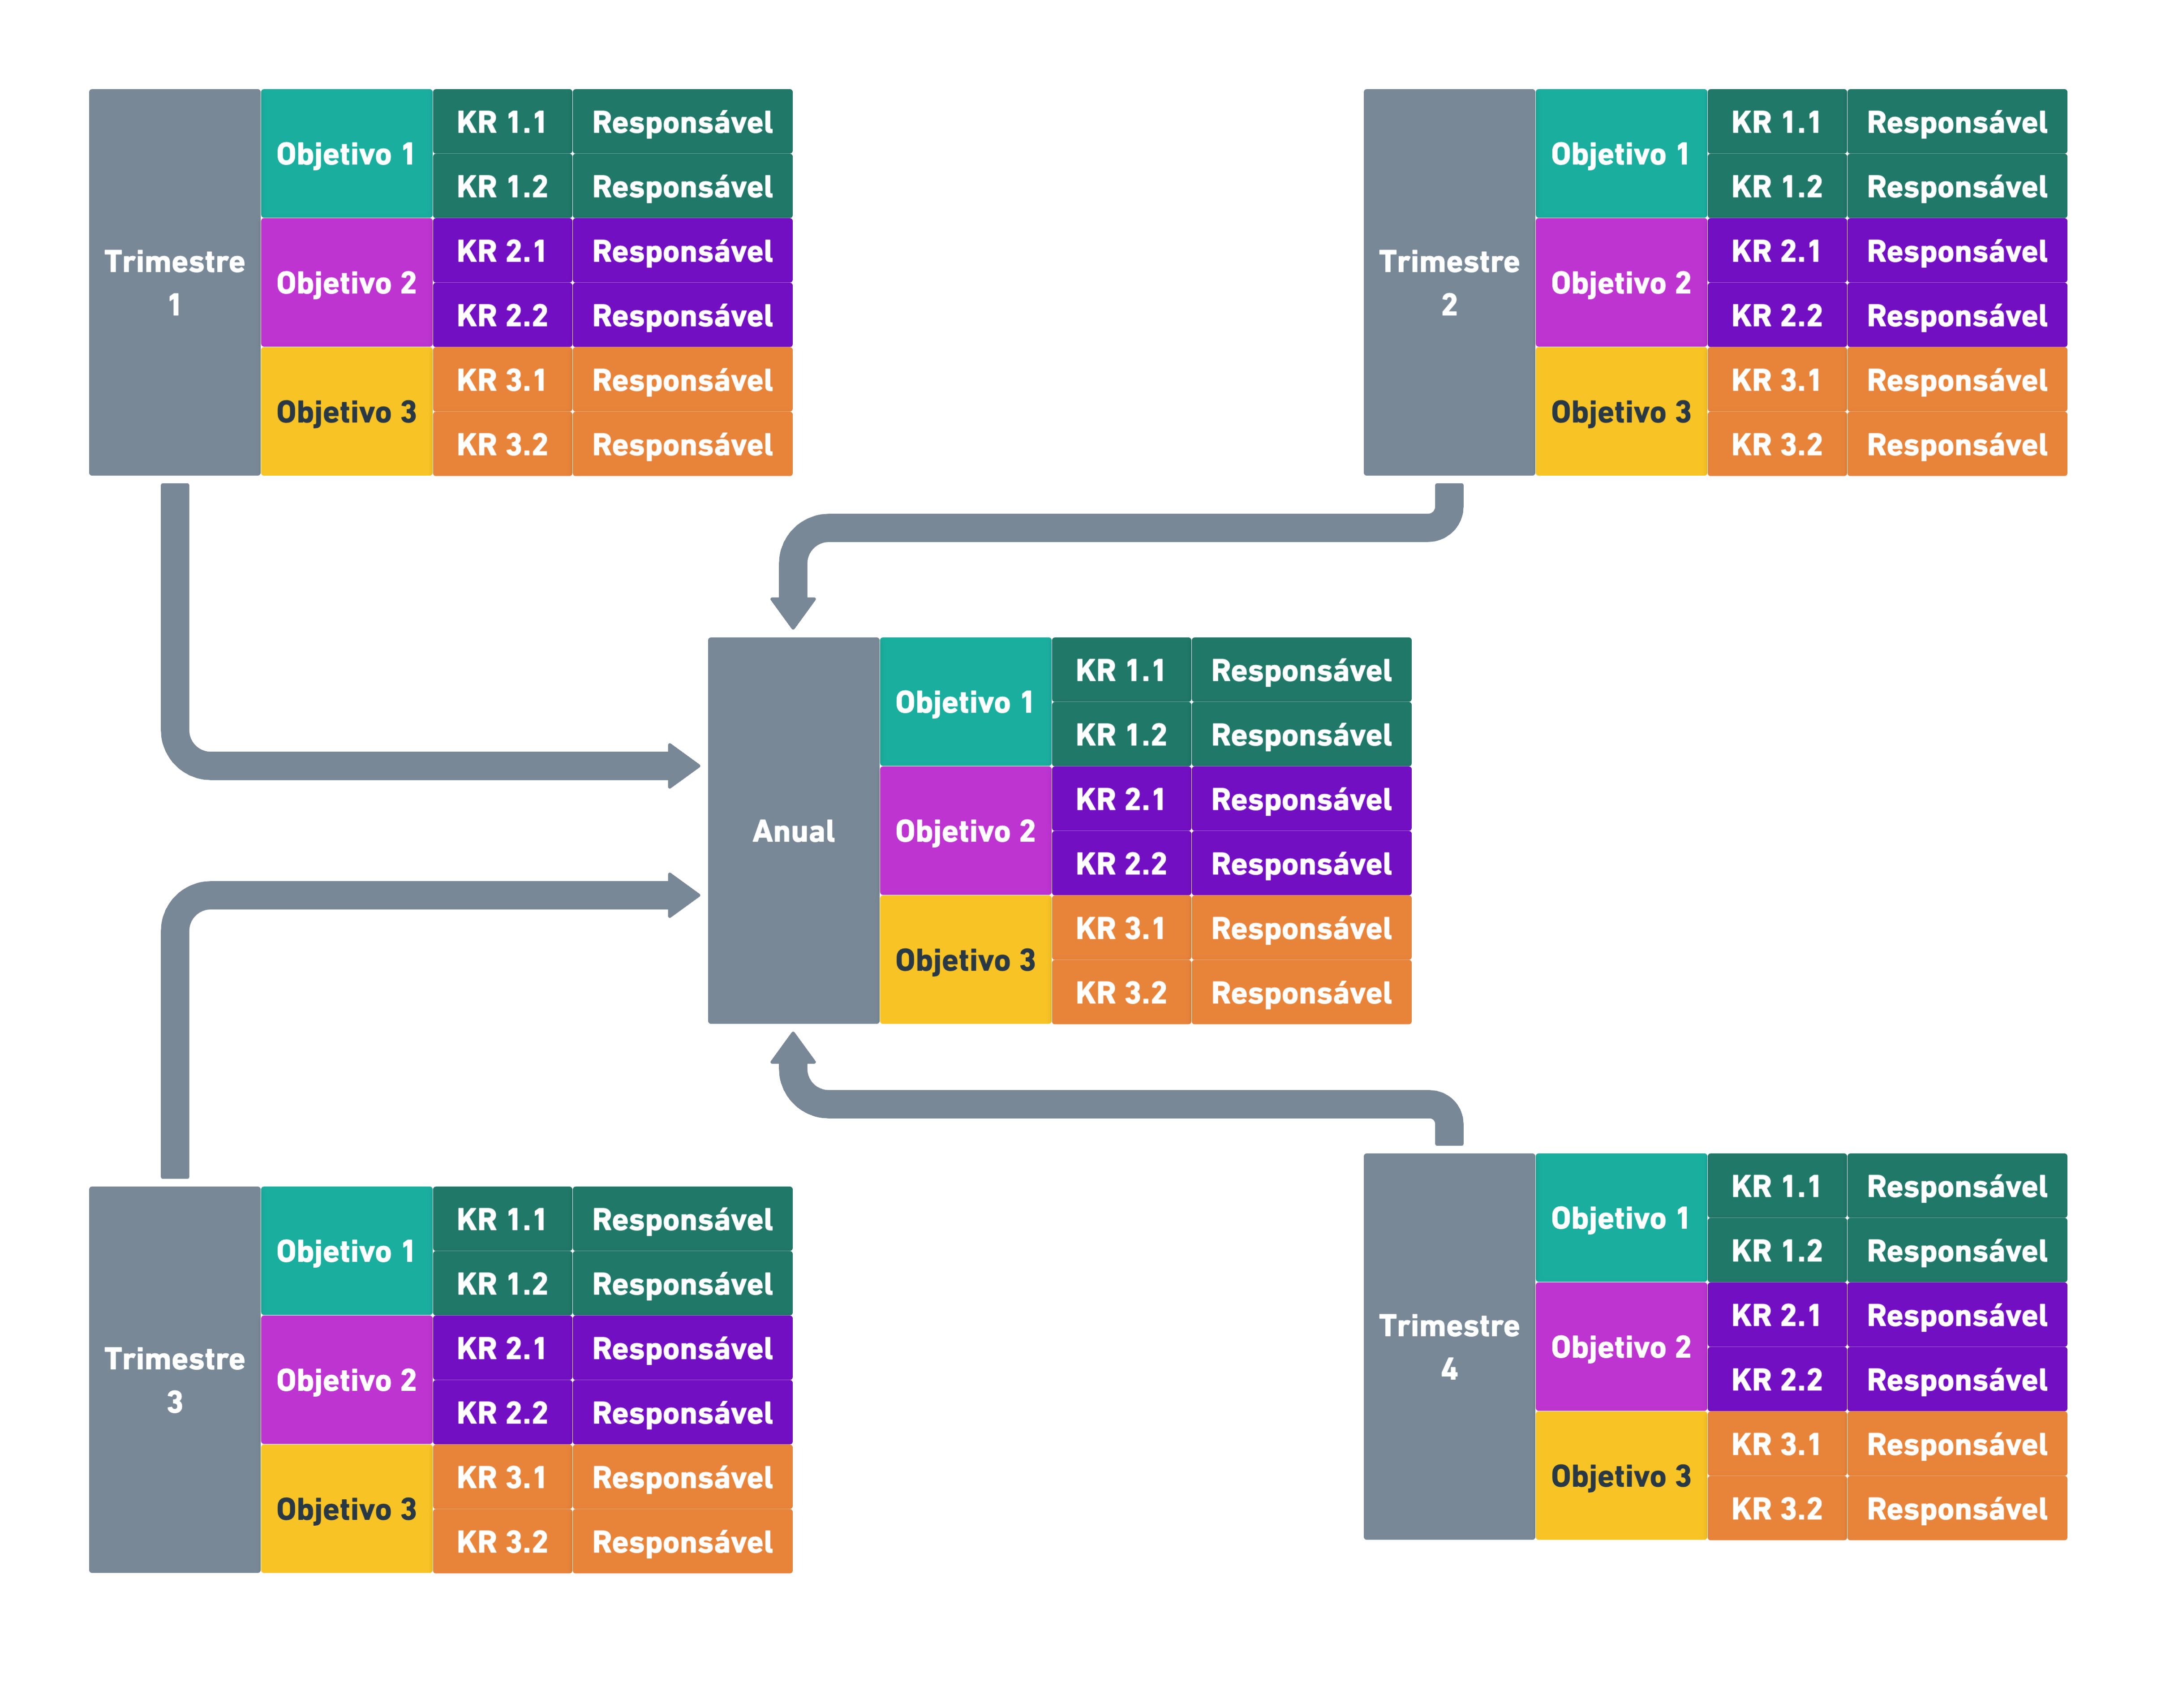Click KR 3.2 in Trimestre 1
The width and height of the screenshot is (2157, 1708).
tap(502, 444)
